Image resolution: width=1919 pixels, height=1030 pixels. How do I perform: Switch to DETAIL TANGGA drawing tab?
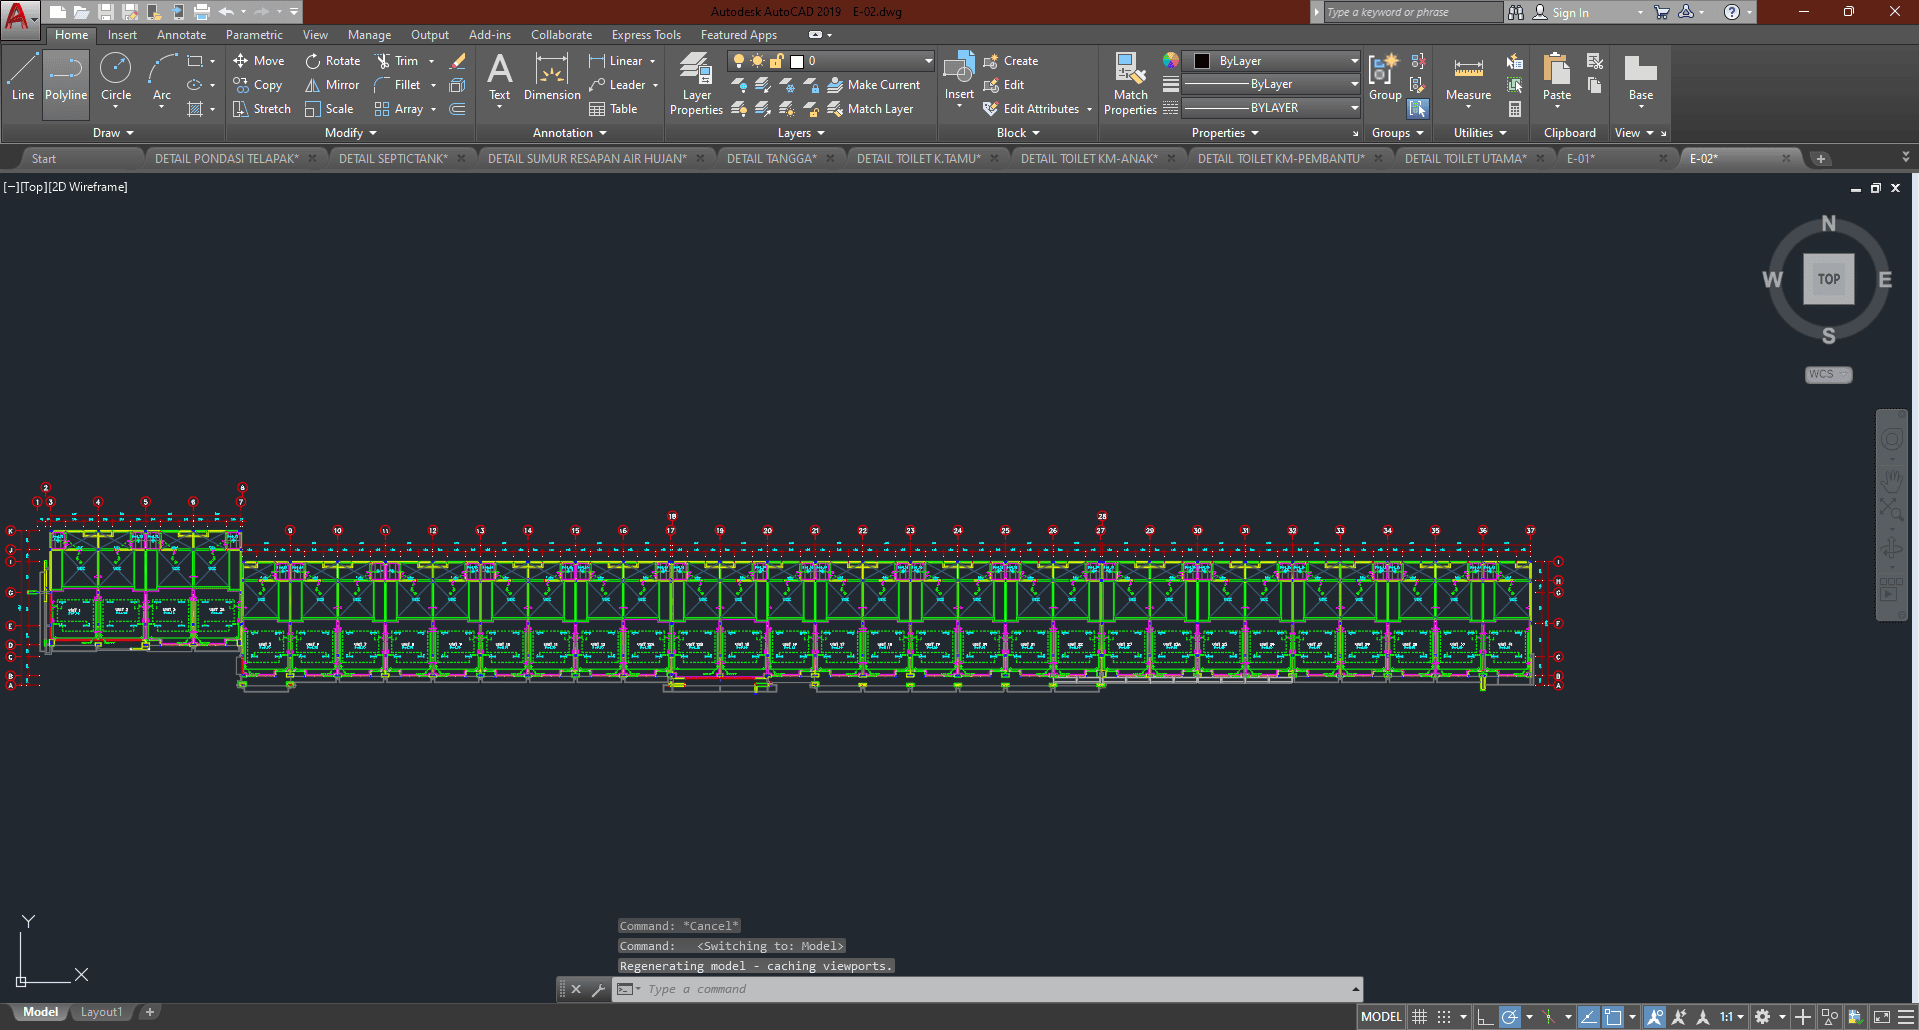tap(771, 158)
